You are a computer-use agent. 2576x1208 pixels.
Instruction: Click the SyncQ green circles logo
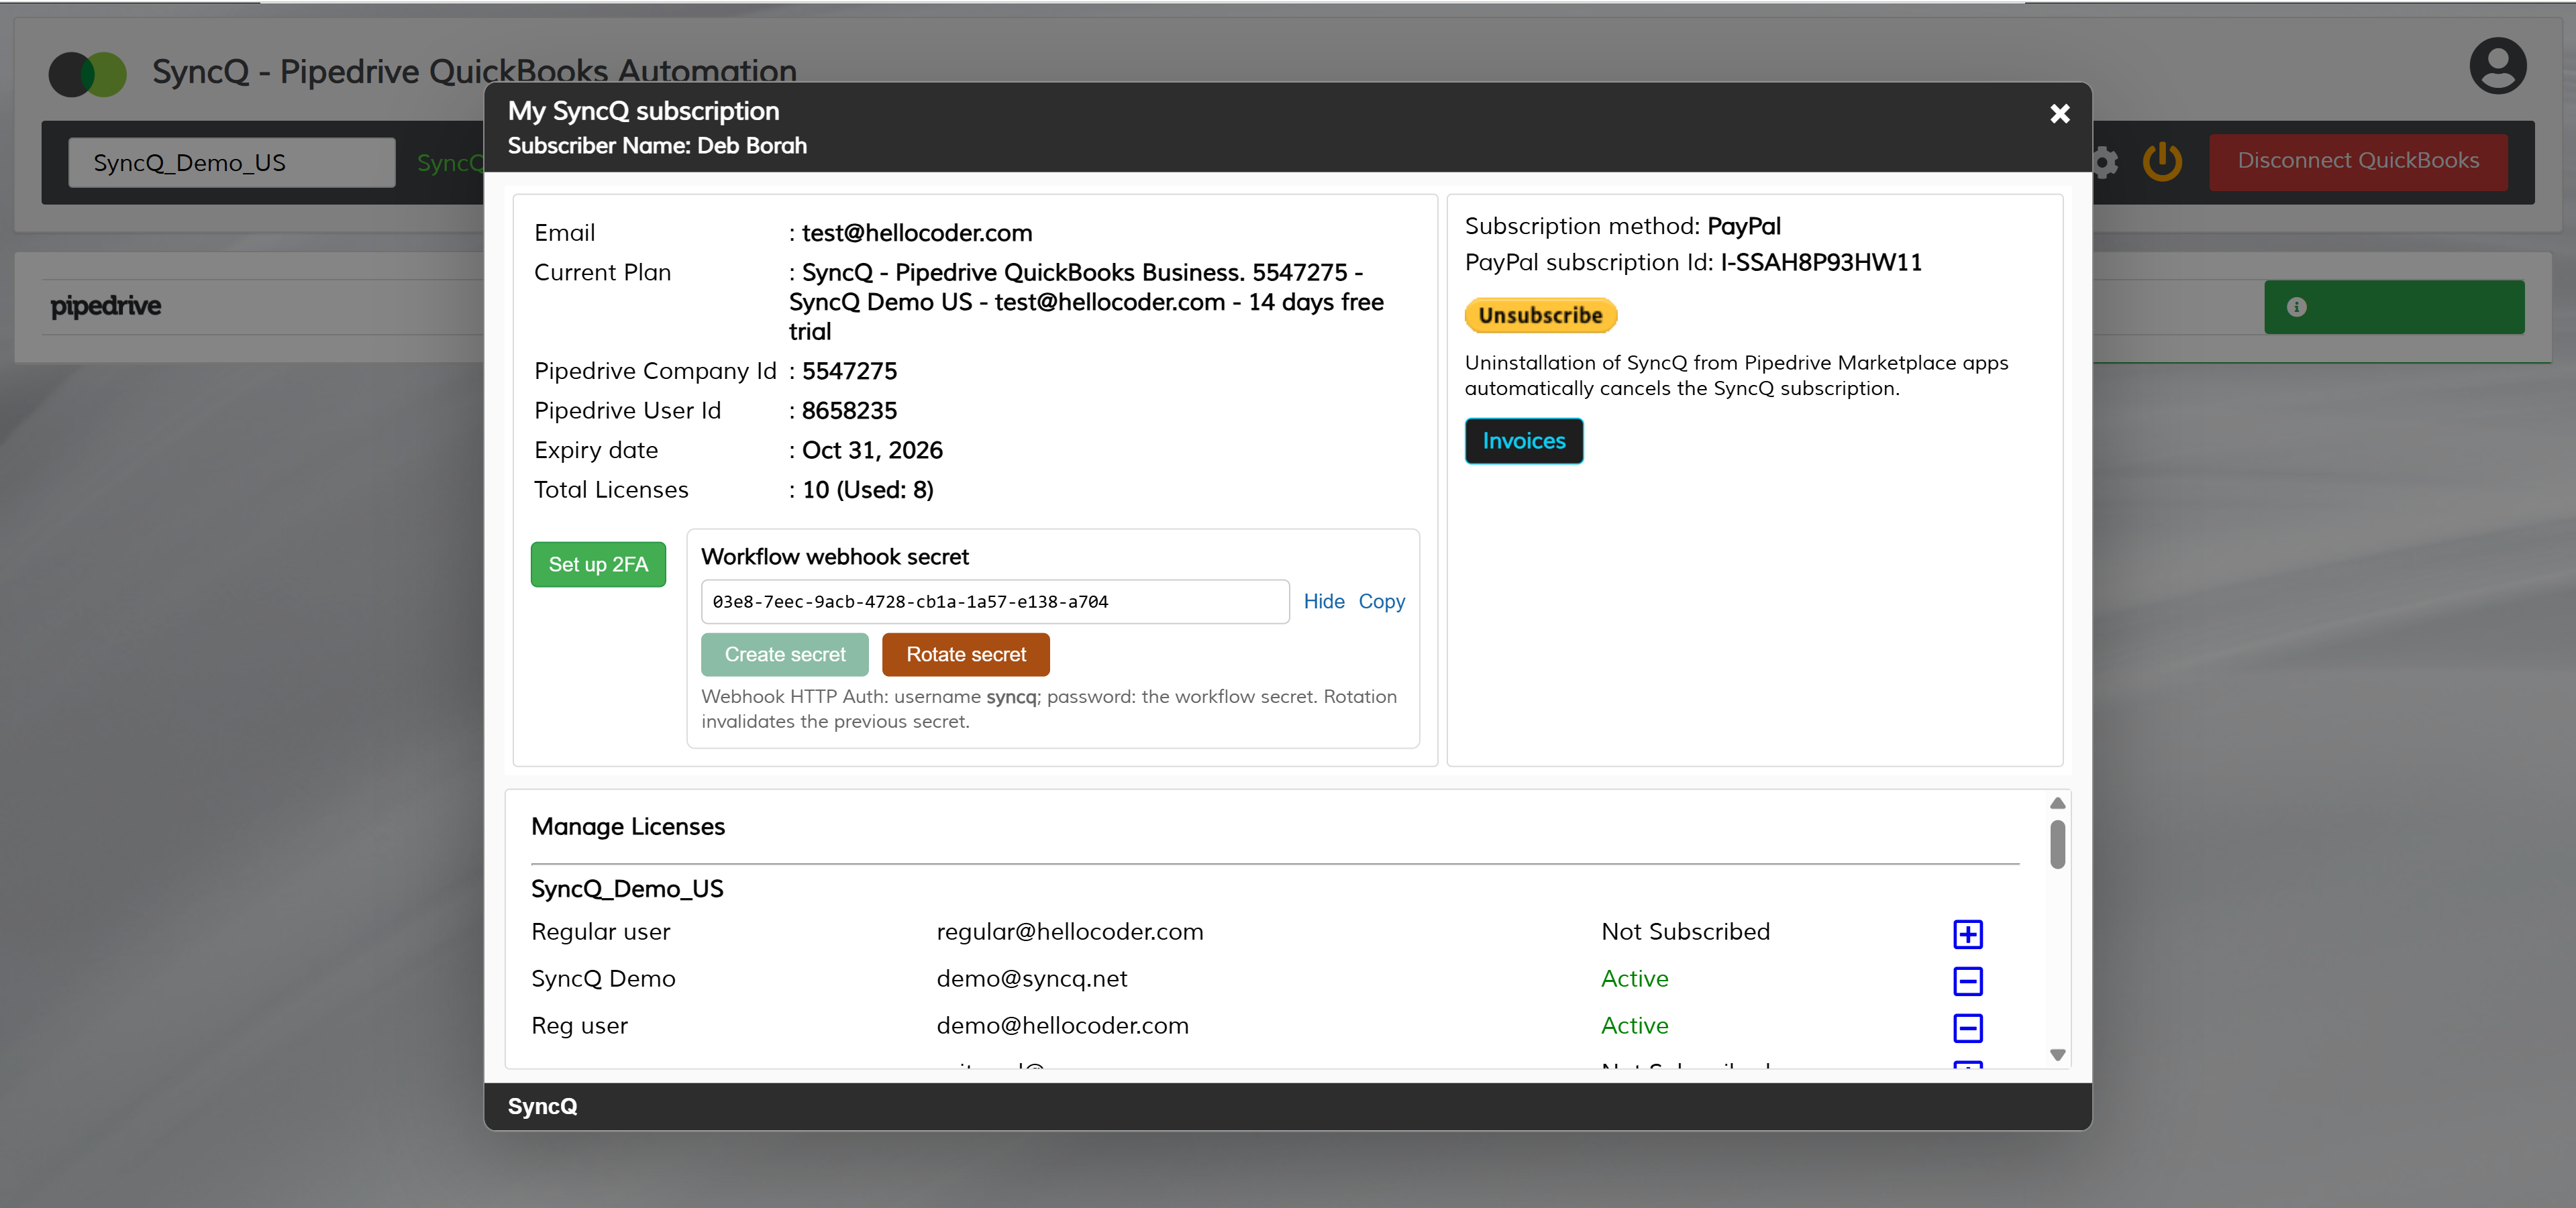(88, 74)
